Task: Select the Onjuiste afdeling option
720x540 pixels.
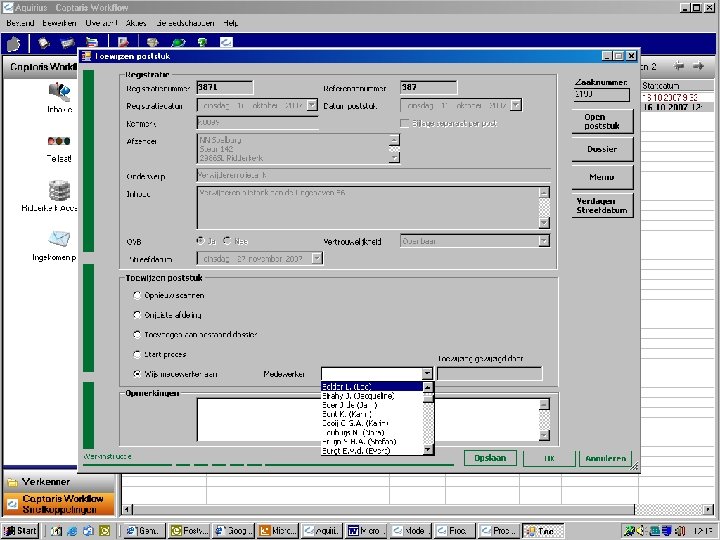Action: coord(137,315)
